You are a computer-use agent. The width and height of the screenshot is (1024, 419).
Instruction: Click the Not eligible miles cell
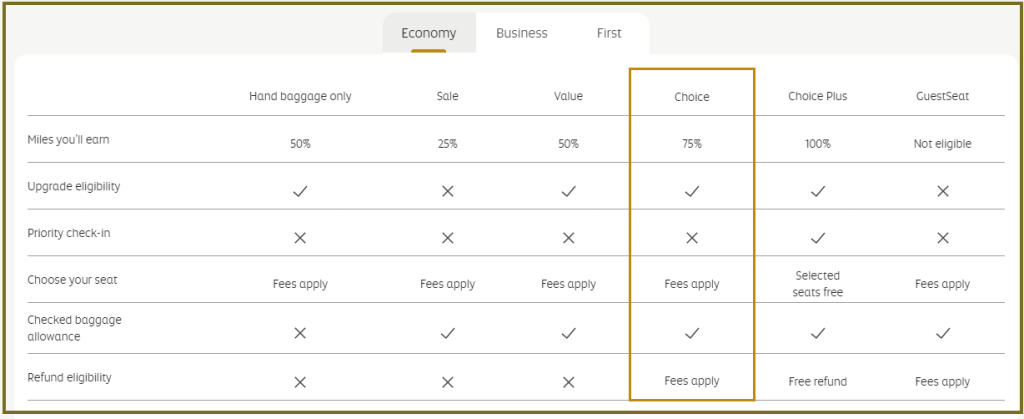click(942, 144)
